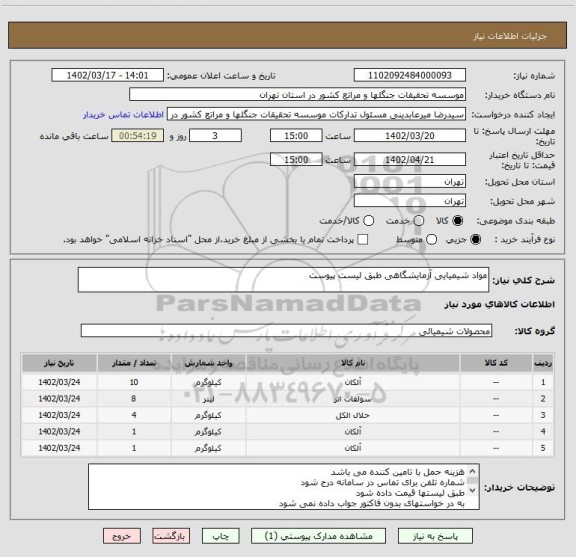576x557 pixels.
Task: Click response deadline time field 15:00
Action: pyautogui.click(x=296, y=136)
